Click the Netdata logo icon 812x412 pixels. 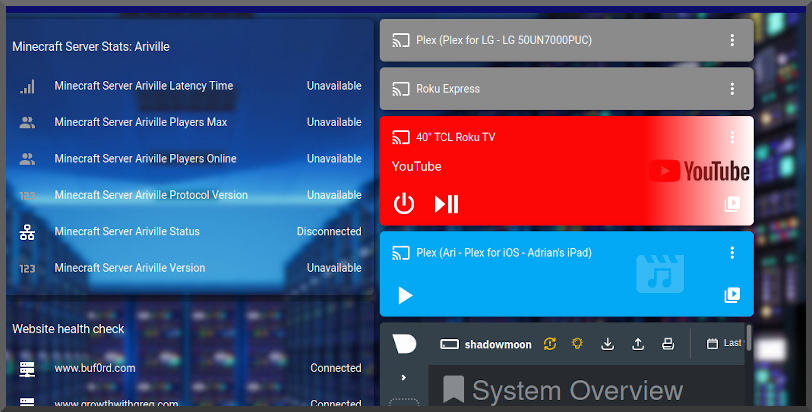click(x=404, y=344)
